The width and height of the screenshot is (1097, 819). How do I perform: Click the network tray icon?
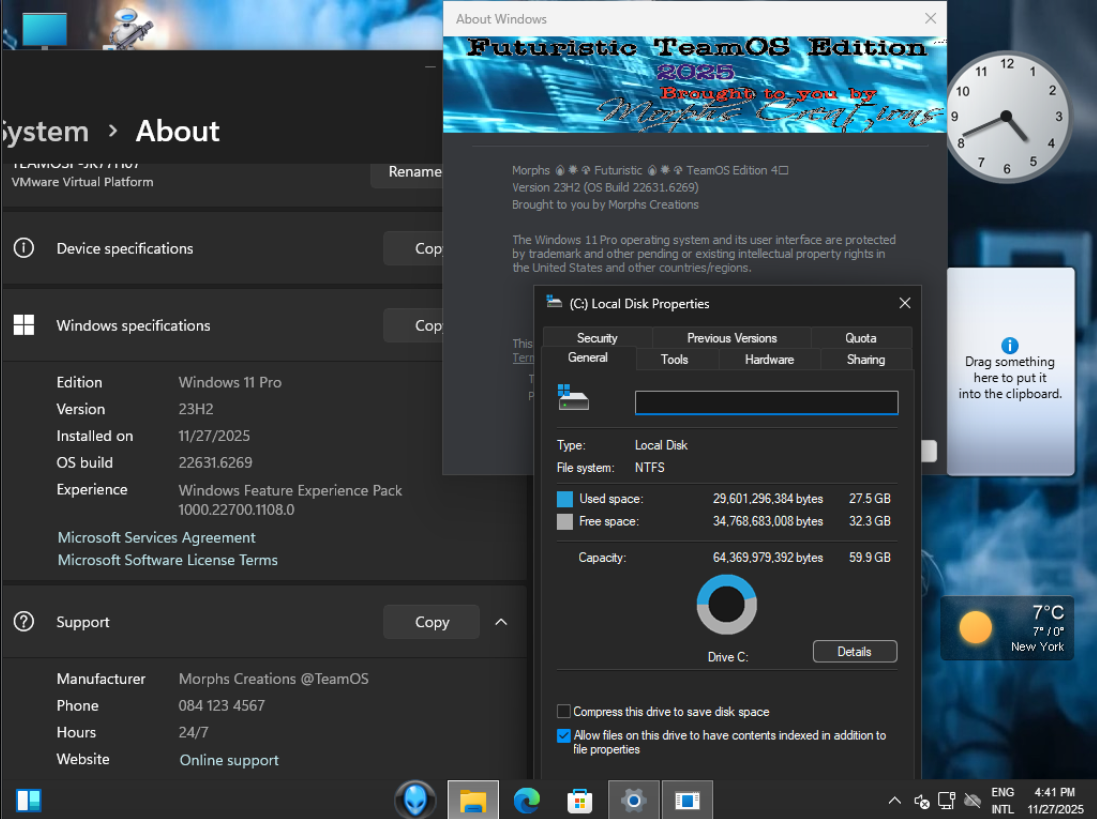click(947, 800)
